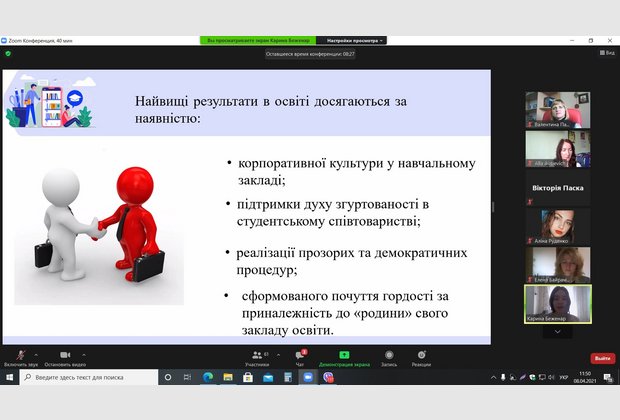620x420 pixels.
Task: Open File Explorer from taskbar
Action: click(228, 377)
